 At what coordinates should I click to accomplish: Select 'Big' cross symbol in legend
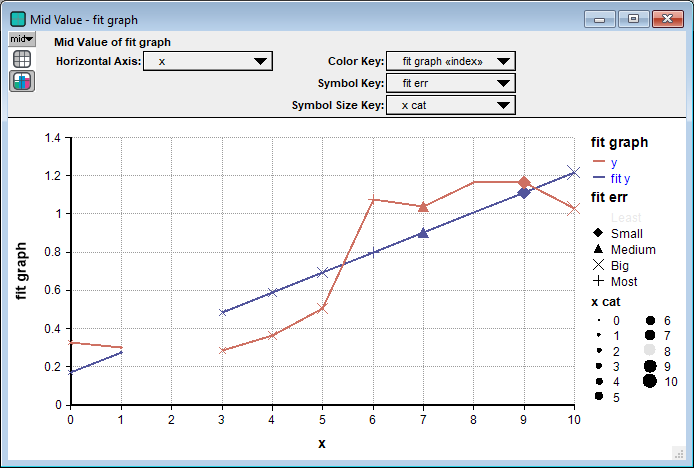(x=598, y=265)
